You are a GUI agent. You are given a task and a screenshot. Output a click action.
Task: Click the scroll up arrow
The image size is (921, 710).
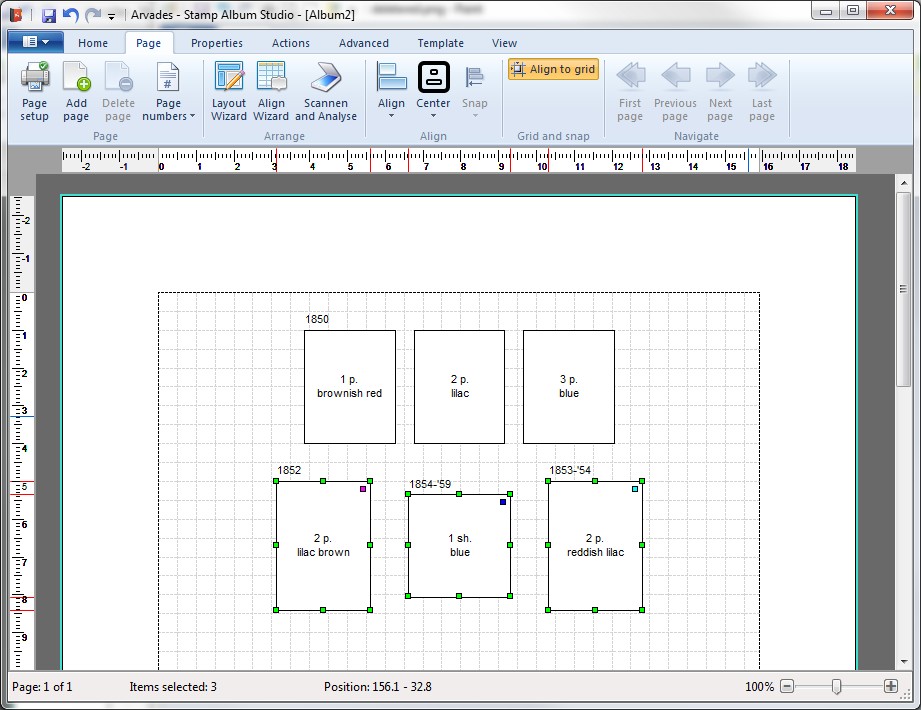[x=904, y=183]
